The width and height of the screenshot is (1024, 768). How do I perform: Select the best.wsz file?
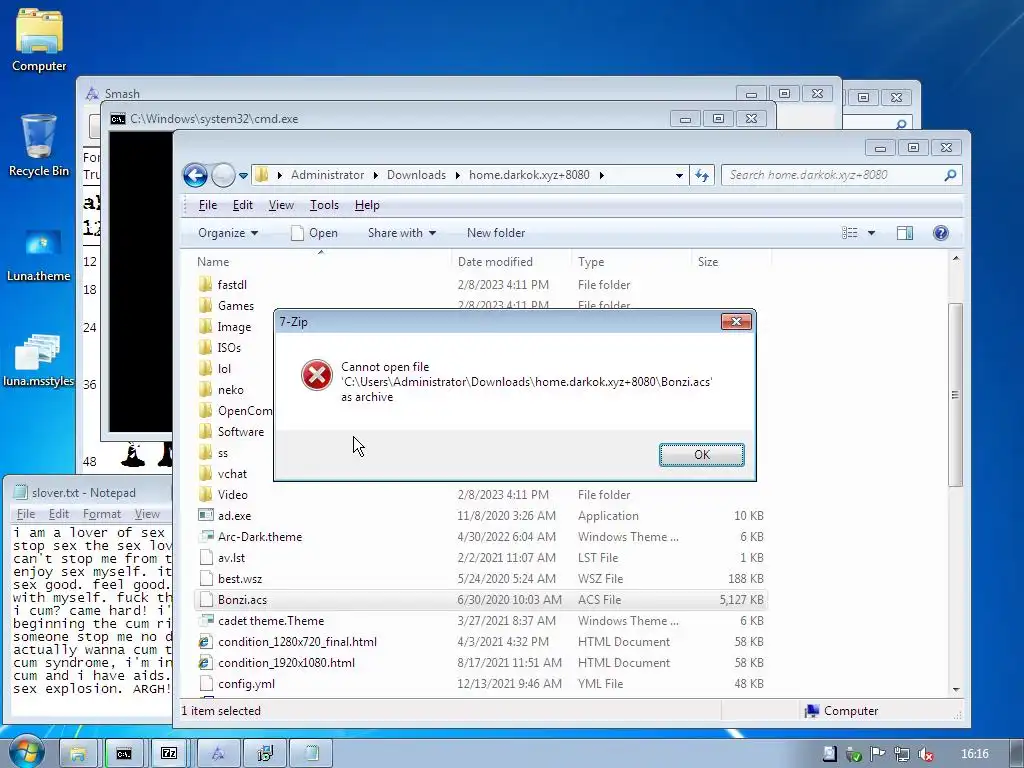[481, 579]
